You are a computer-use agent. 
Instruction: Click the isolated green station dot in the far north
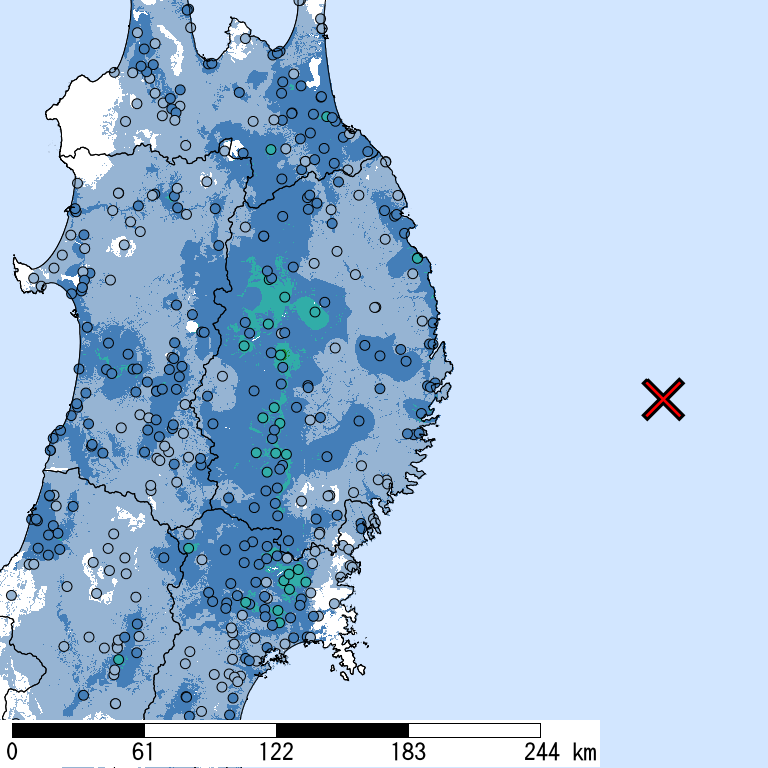point(270,149)
